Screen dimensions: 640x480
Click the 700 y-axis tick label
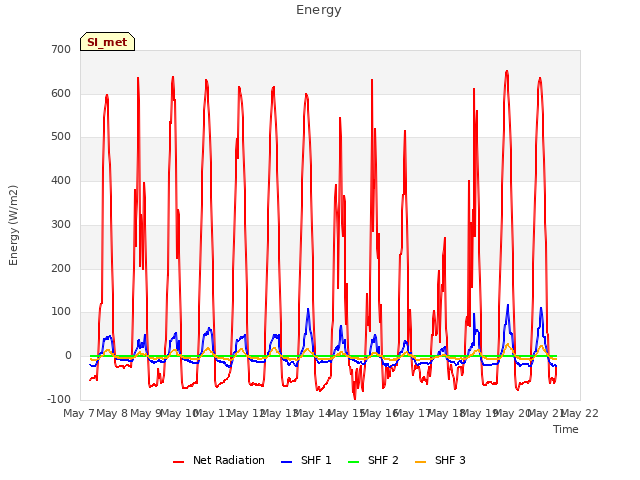(x=61, y=49)
